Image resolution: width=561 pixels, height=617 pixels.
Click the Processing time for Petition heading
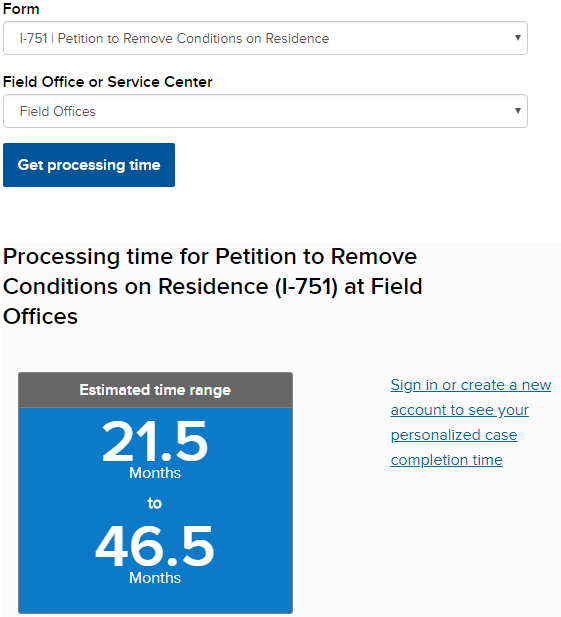coord(212,286)
